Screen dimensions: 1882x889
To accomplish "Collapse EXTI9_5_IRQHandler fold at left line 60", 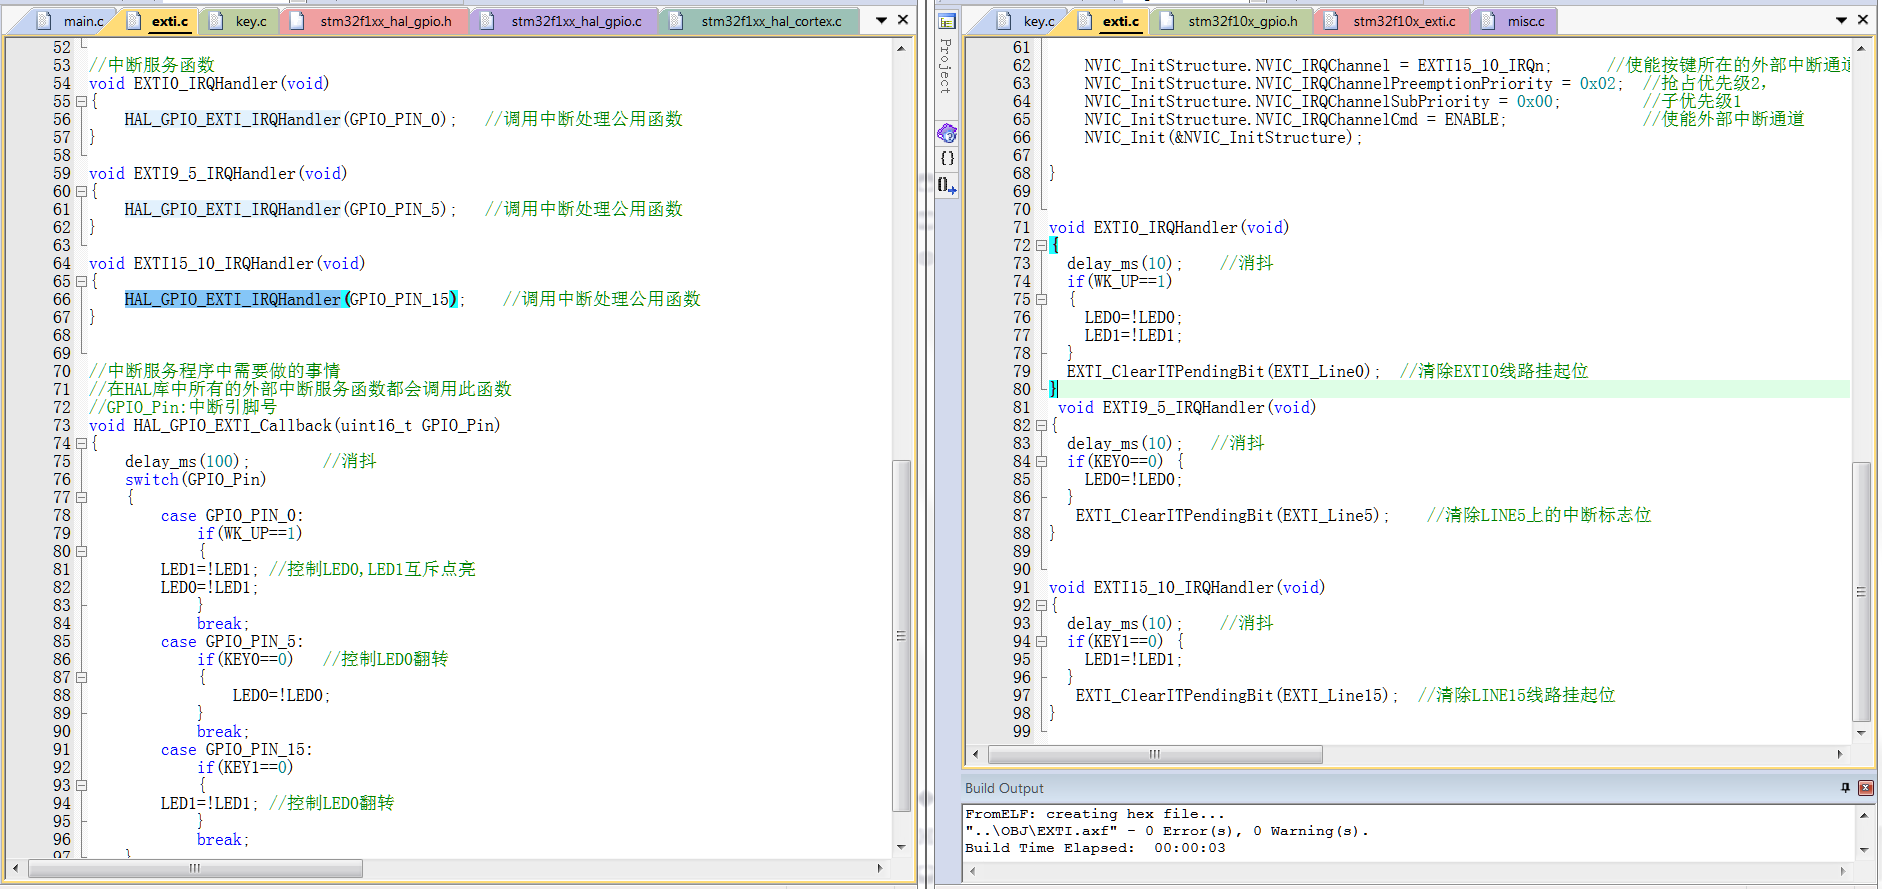I will [82, 192].
